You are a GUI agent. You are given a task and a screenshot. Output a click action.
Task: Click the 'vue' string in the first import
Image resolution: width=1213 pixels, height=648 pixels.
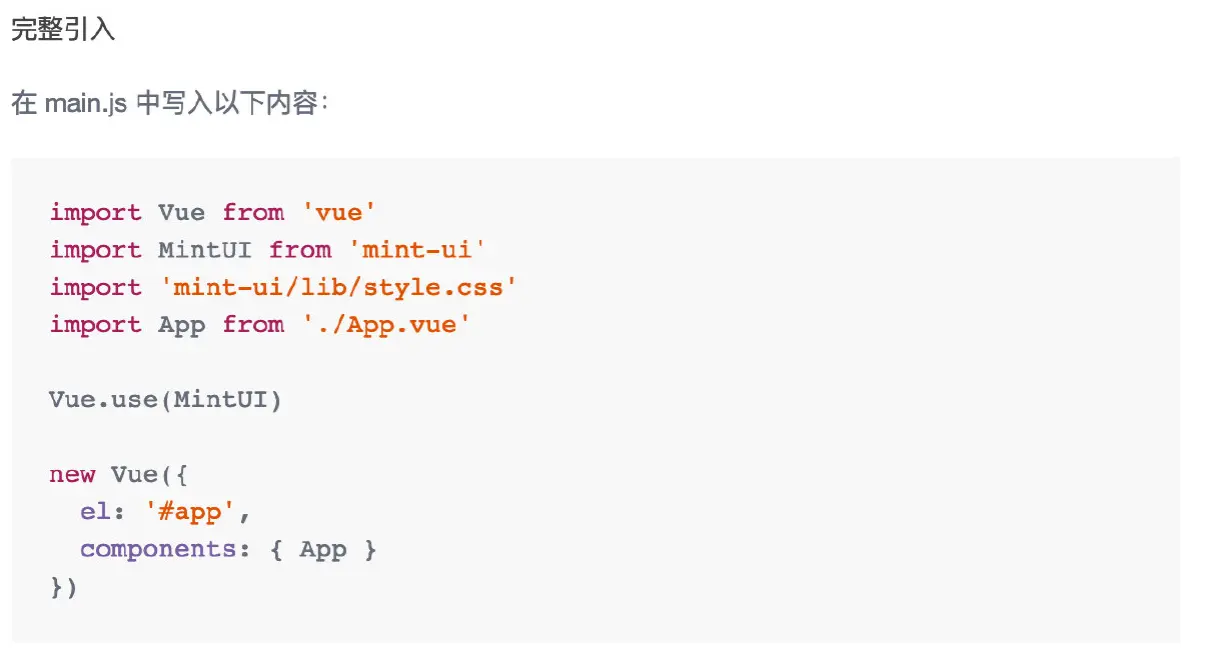338,212
